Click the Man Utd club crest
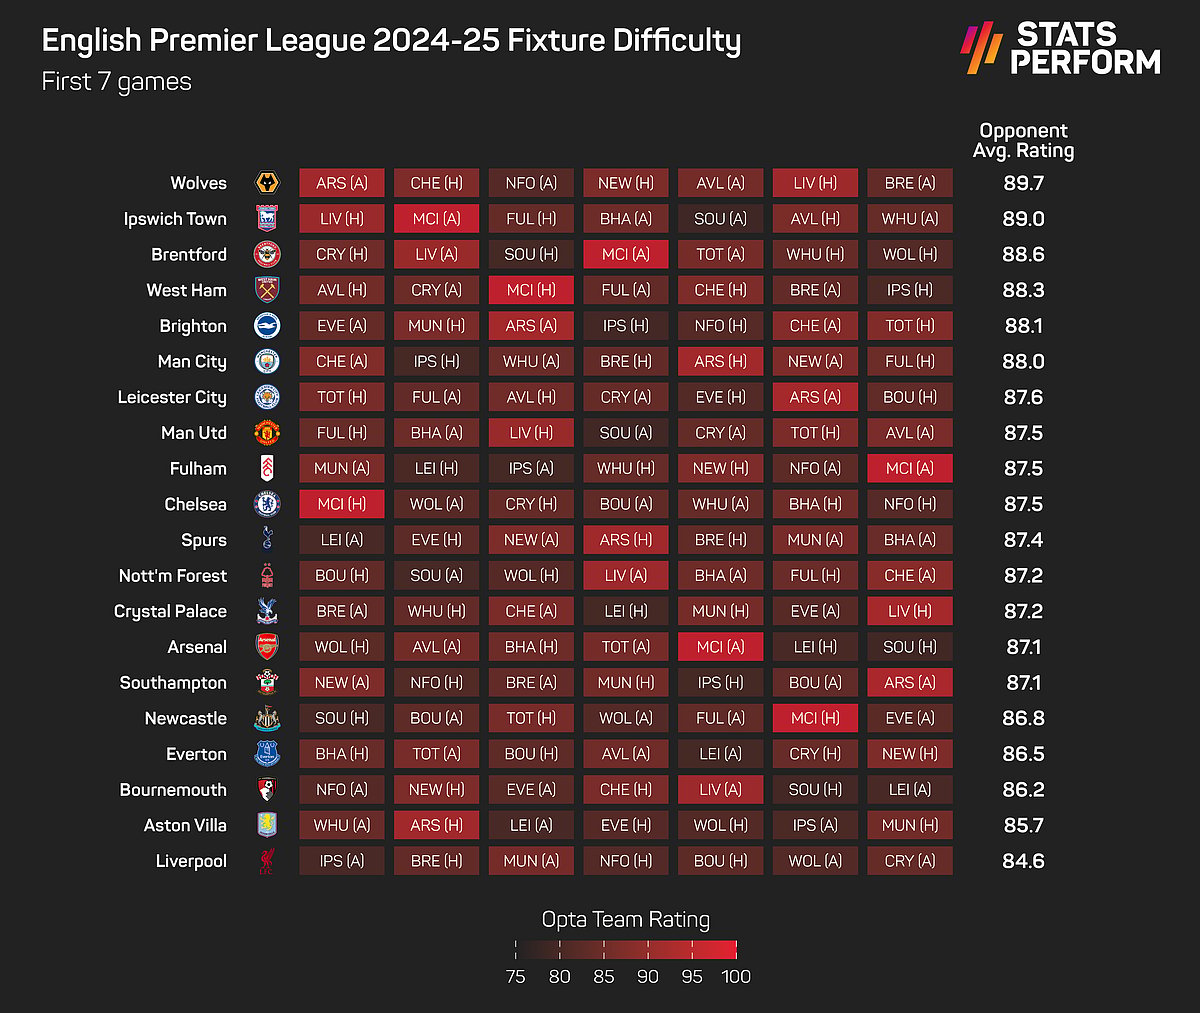The width and height of the screenshot is (1200, 1013). click(x=267, y=433)
